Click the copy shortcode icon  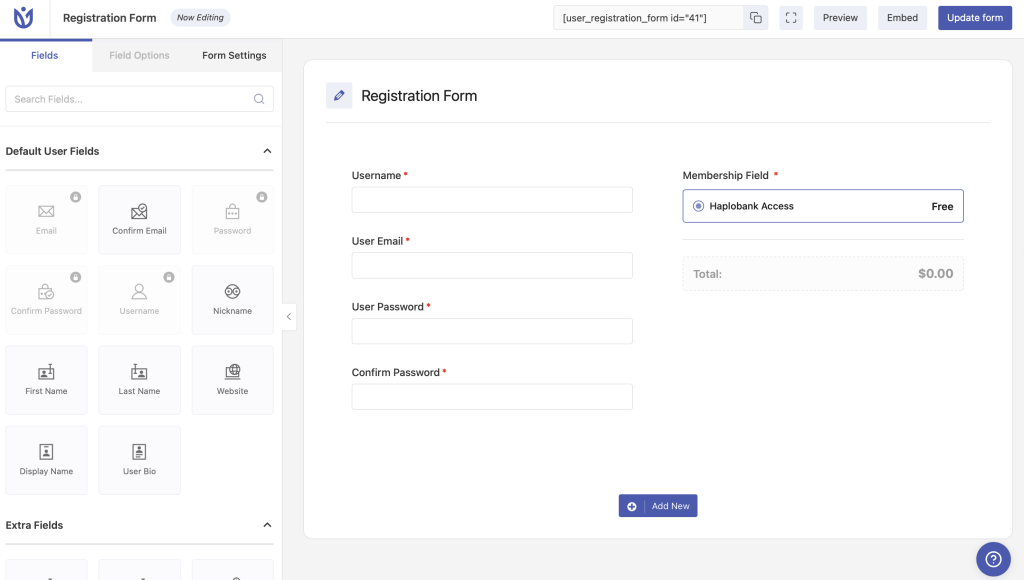(x=756, y=18)
